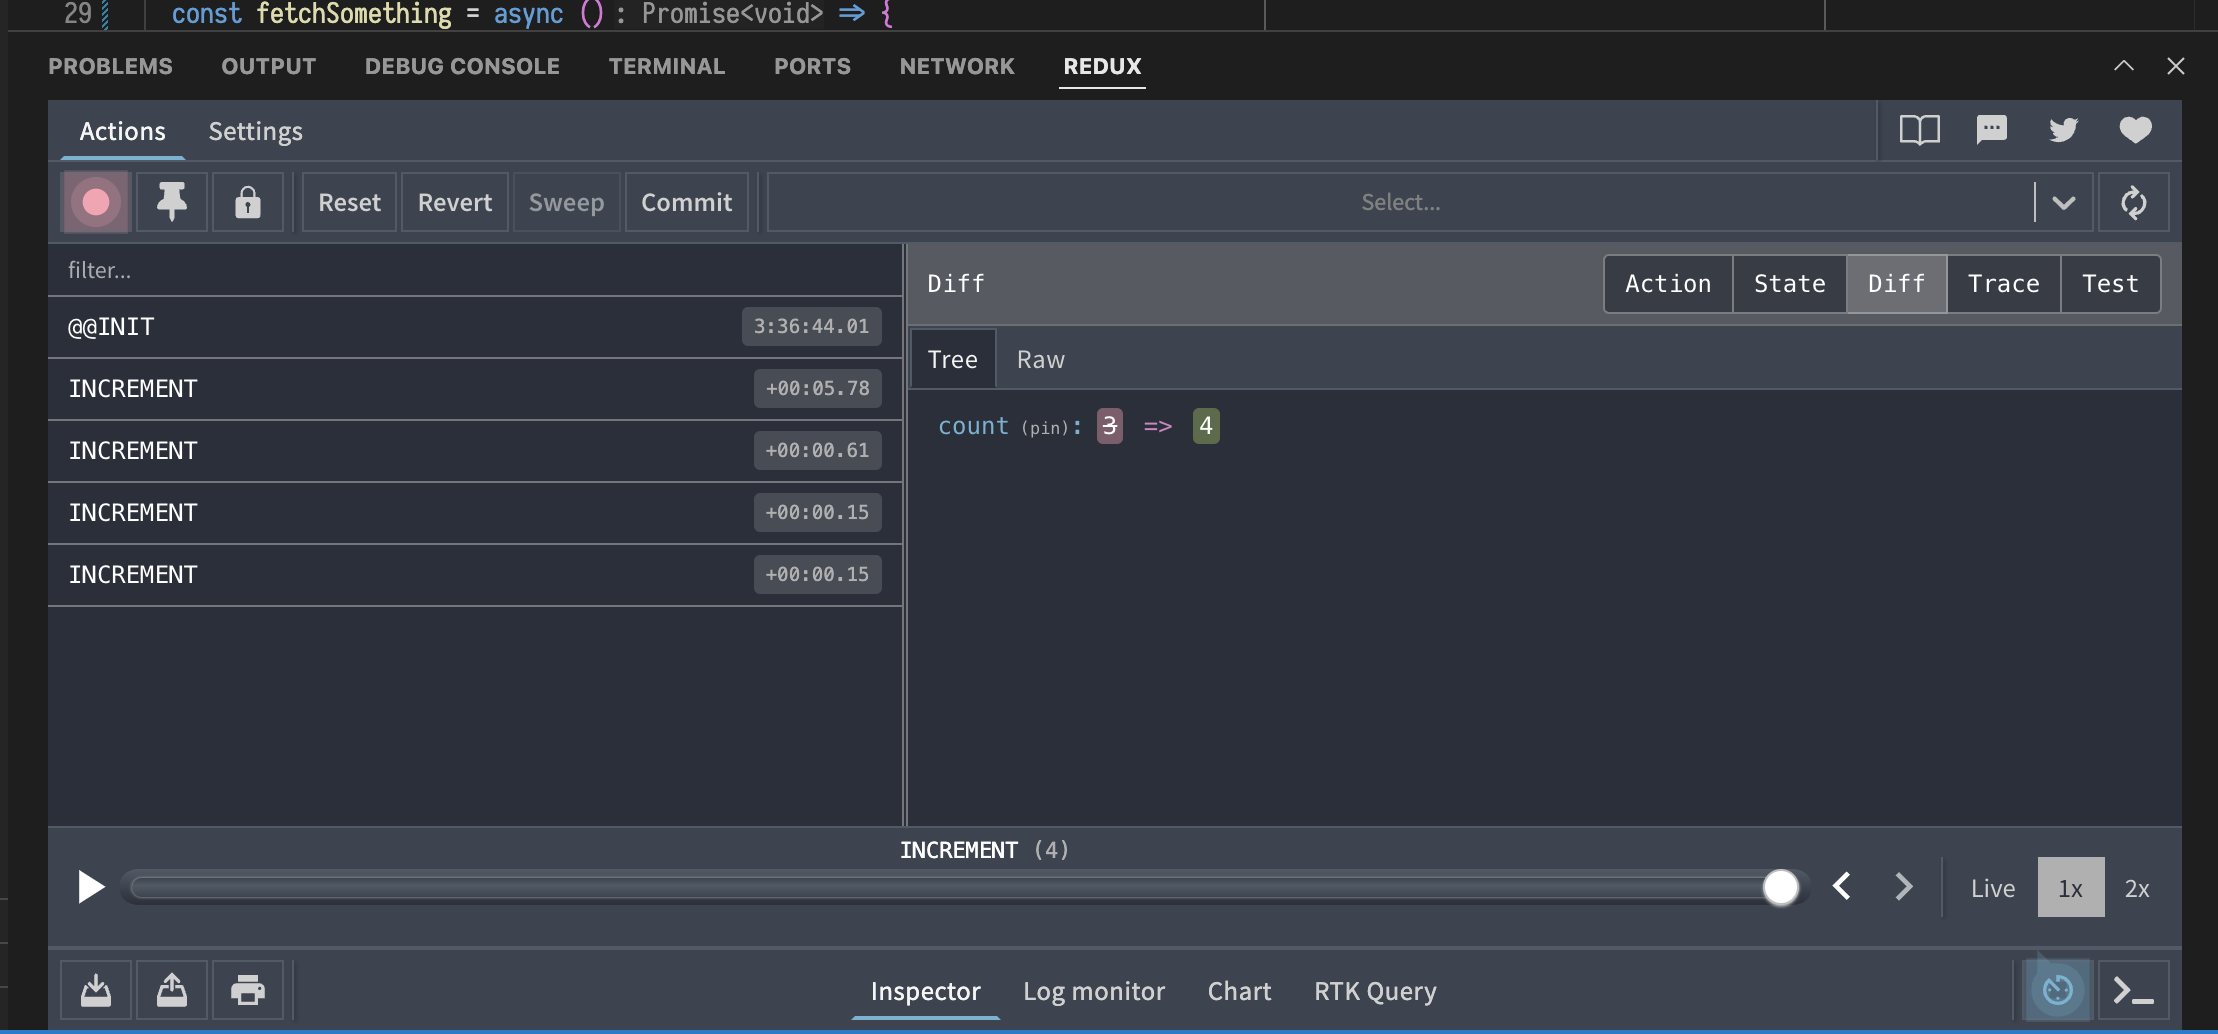Click the Commit button

686,202
